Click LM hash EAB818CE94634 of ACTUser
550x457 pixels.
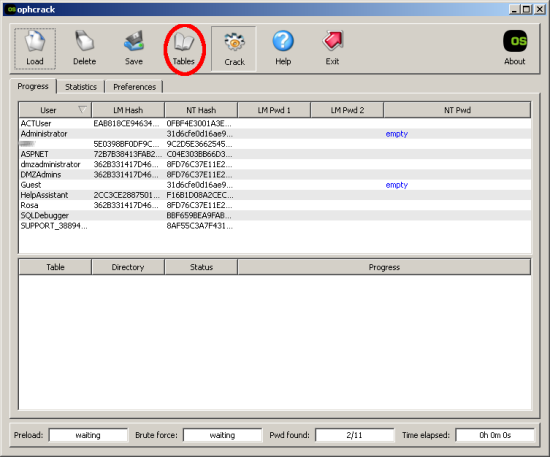(126, 123)
